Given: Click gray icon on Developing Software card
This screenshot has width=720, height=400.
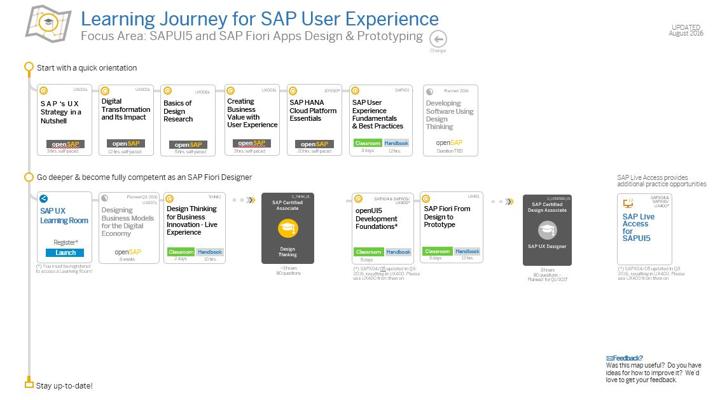Looking at the screenshot, I should coord(430,91).
